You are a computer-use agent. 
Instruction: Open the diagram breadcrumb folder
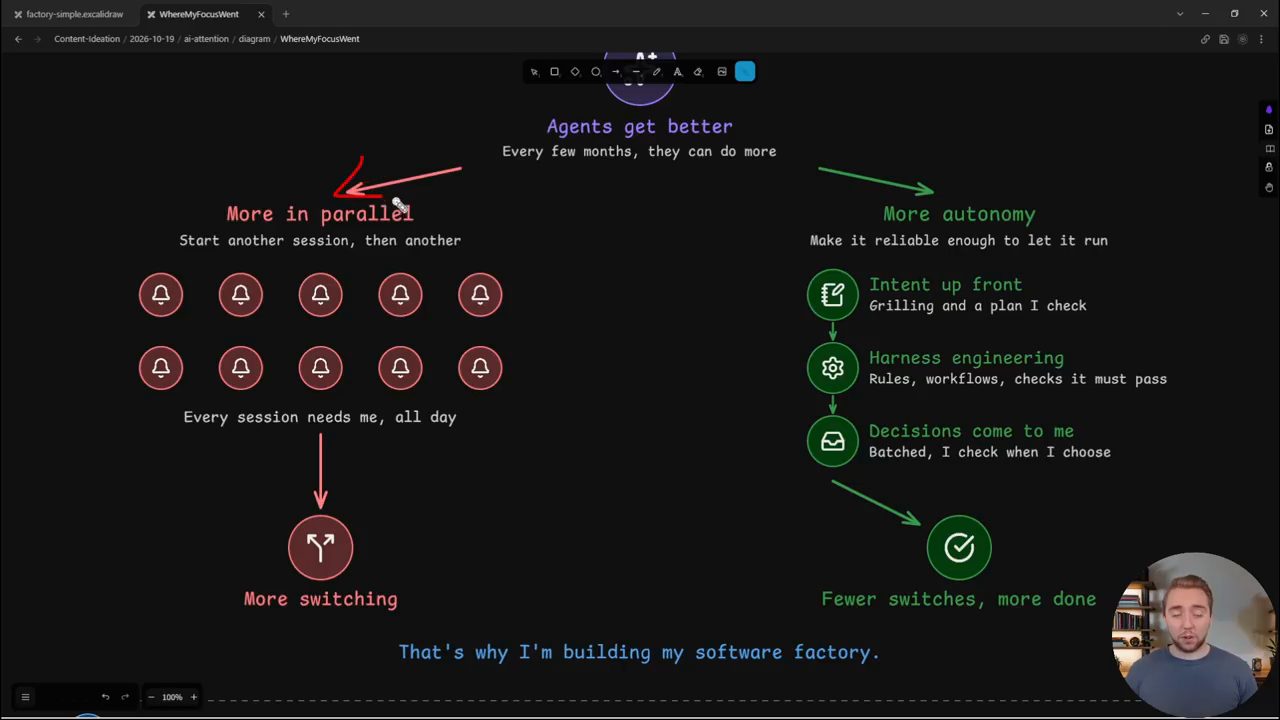[254, 39]
